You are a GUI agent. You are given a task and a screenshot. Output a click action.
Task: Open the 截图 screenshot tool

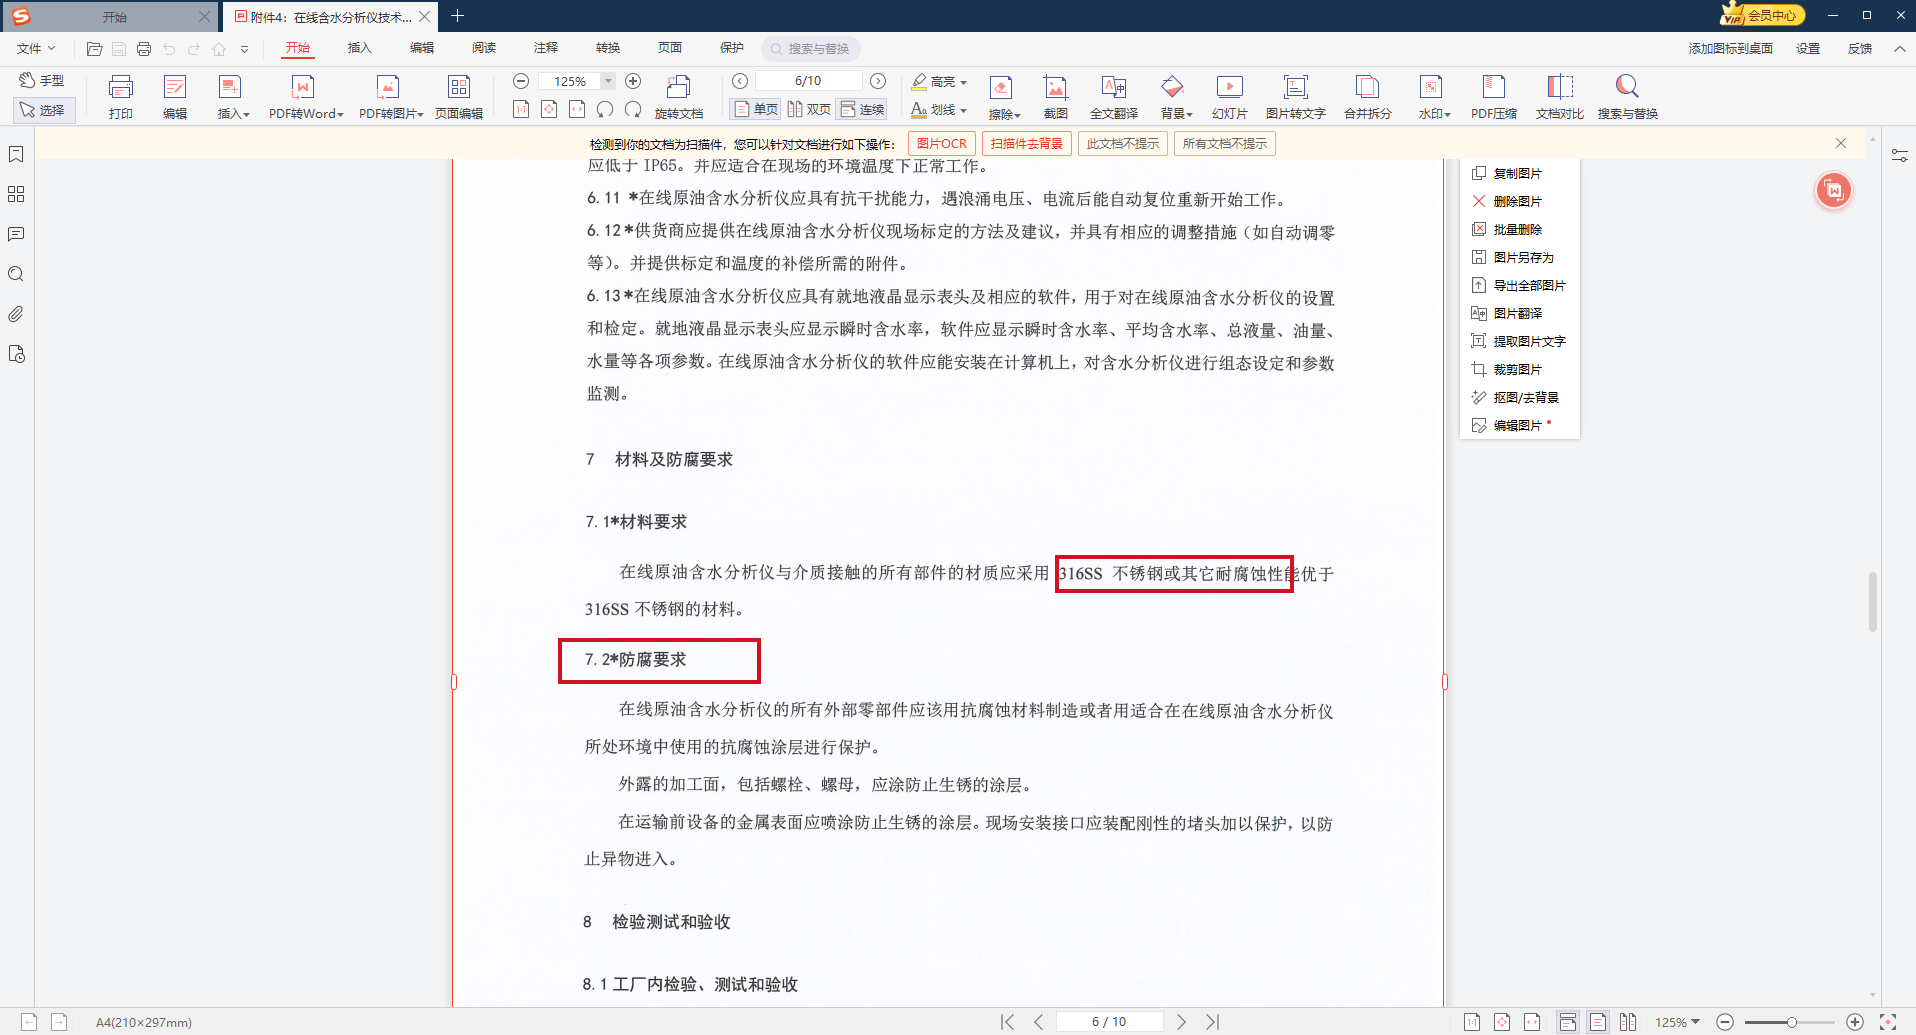[1055, 97]
